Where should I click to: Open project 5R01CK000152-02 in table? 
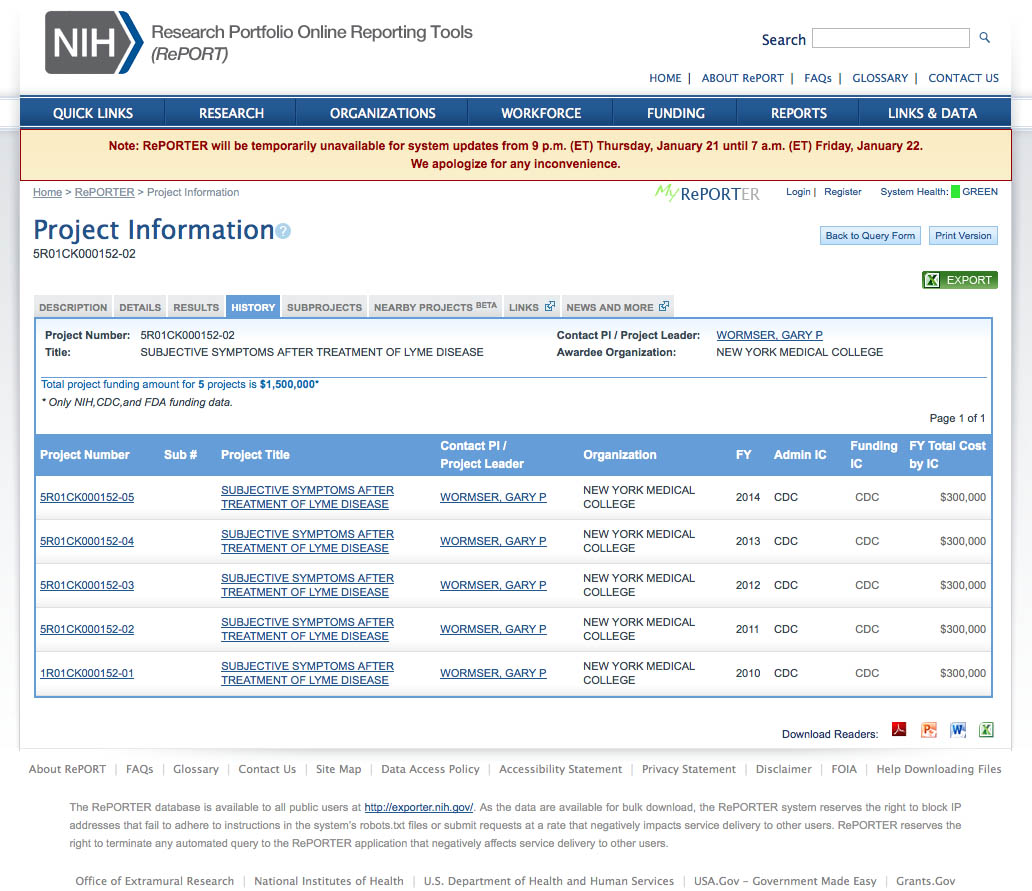pyautogui.click(x=87, y=630)
